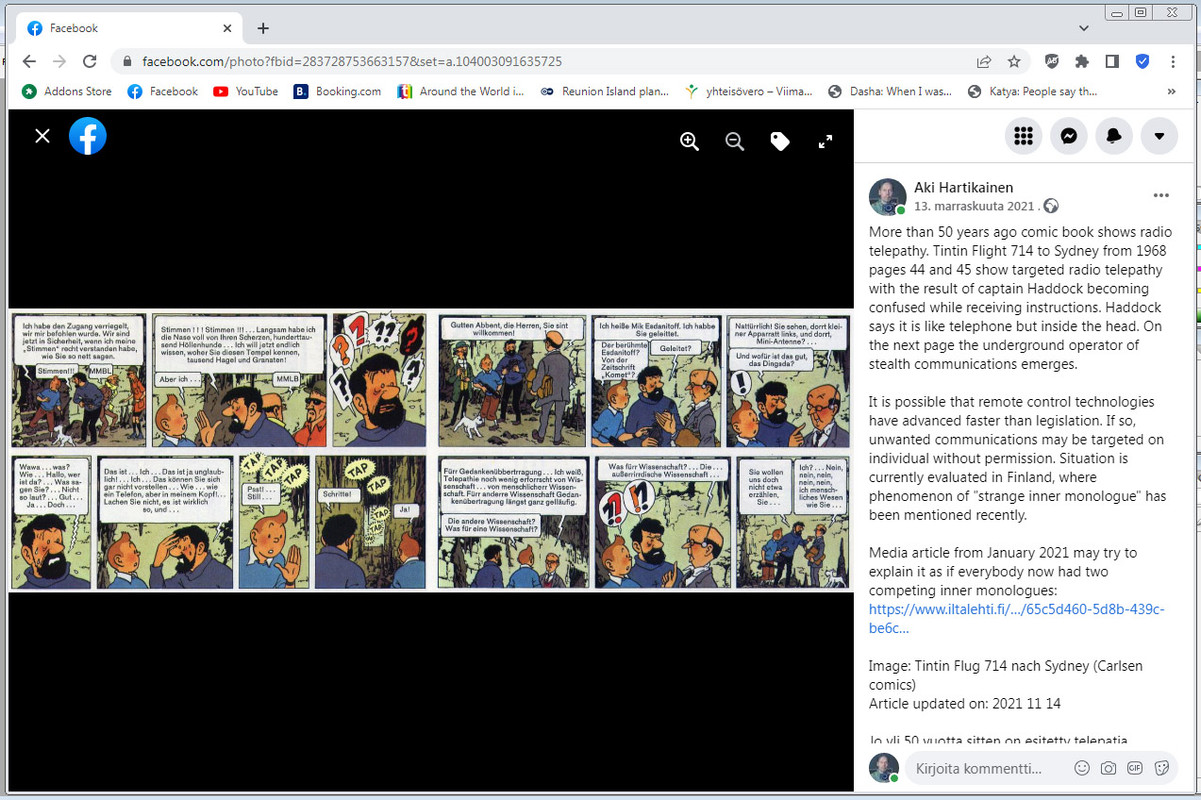
Task: Click the Tintin comic strip image
Action: [431, 450]
